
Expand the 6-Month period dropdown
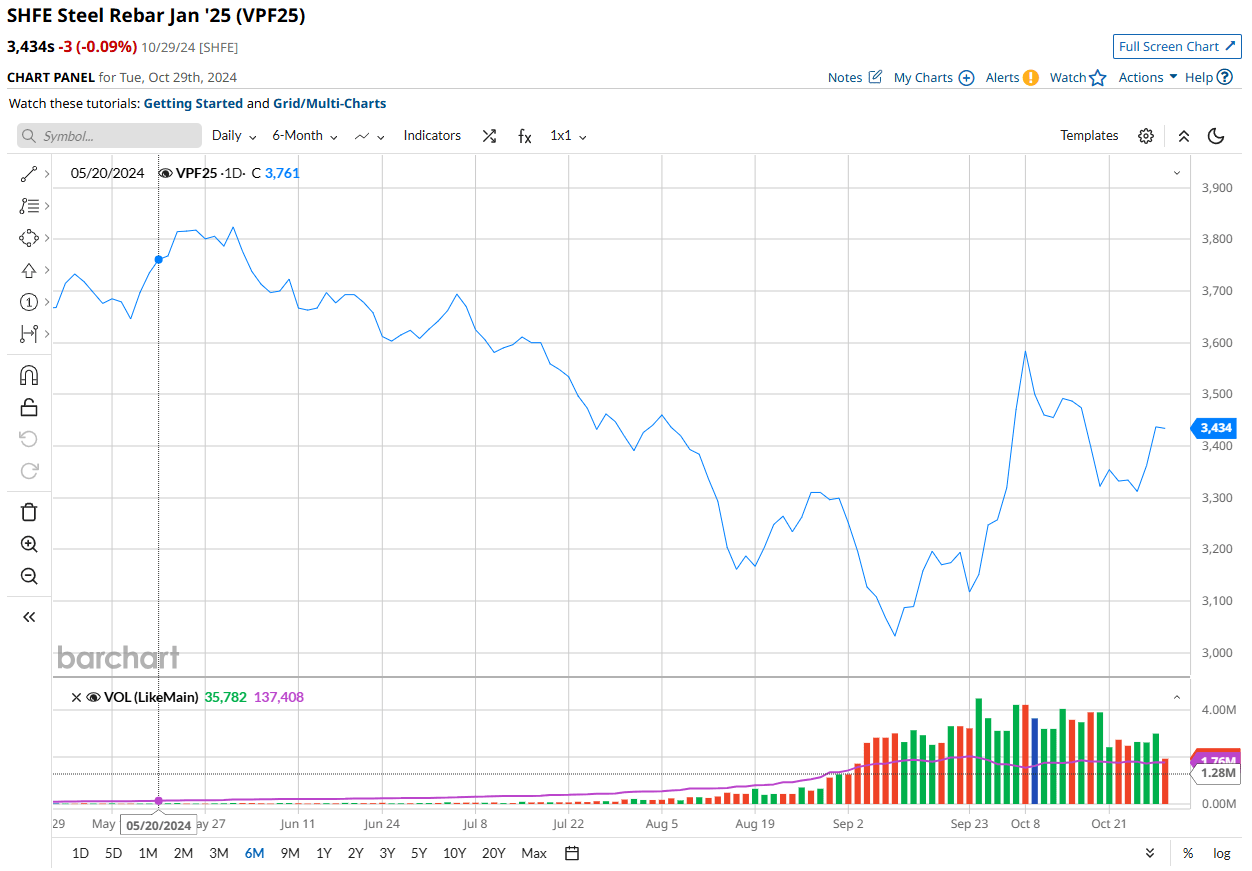(x=303, y=135)
